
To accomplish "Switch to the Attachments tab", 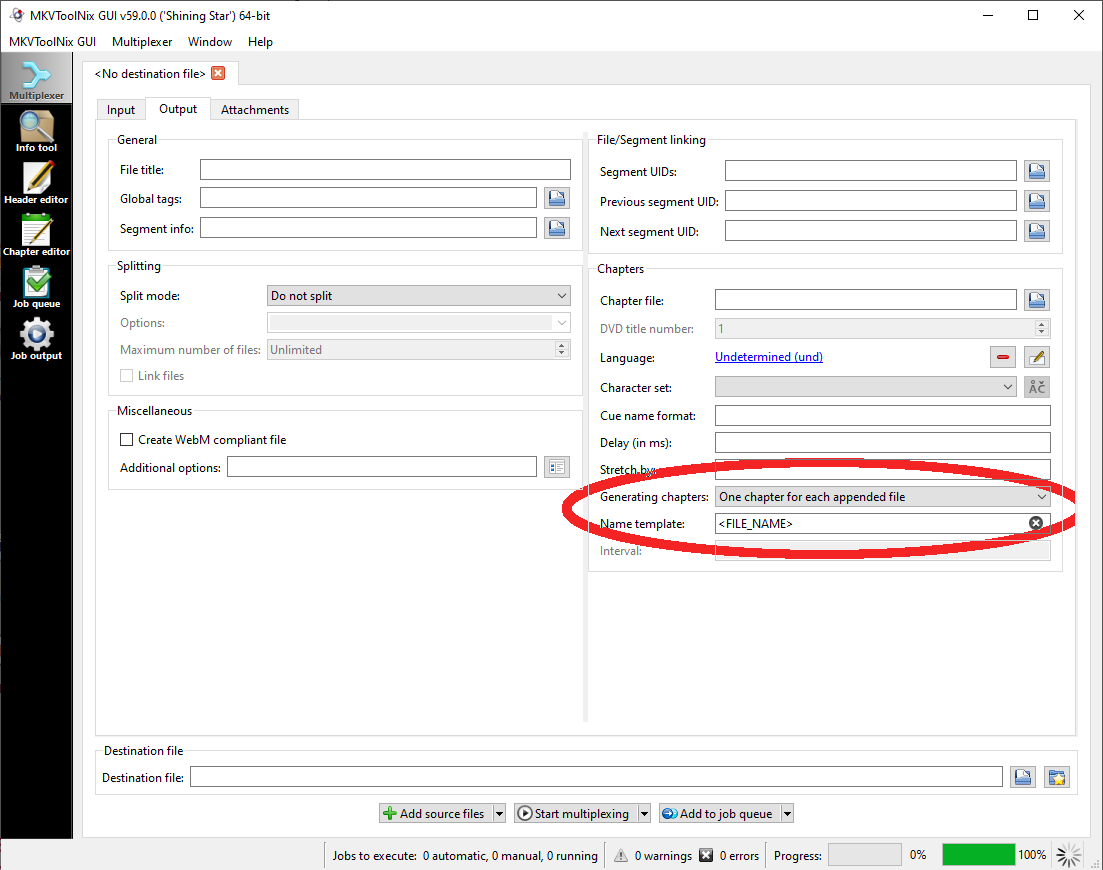I will [254, 109].
